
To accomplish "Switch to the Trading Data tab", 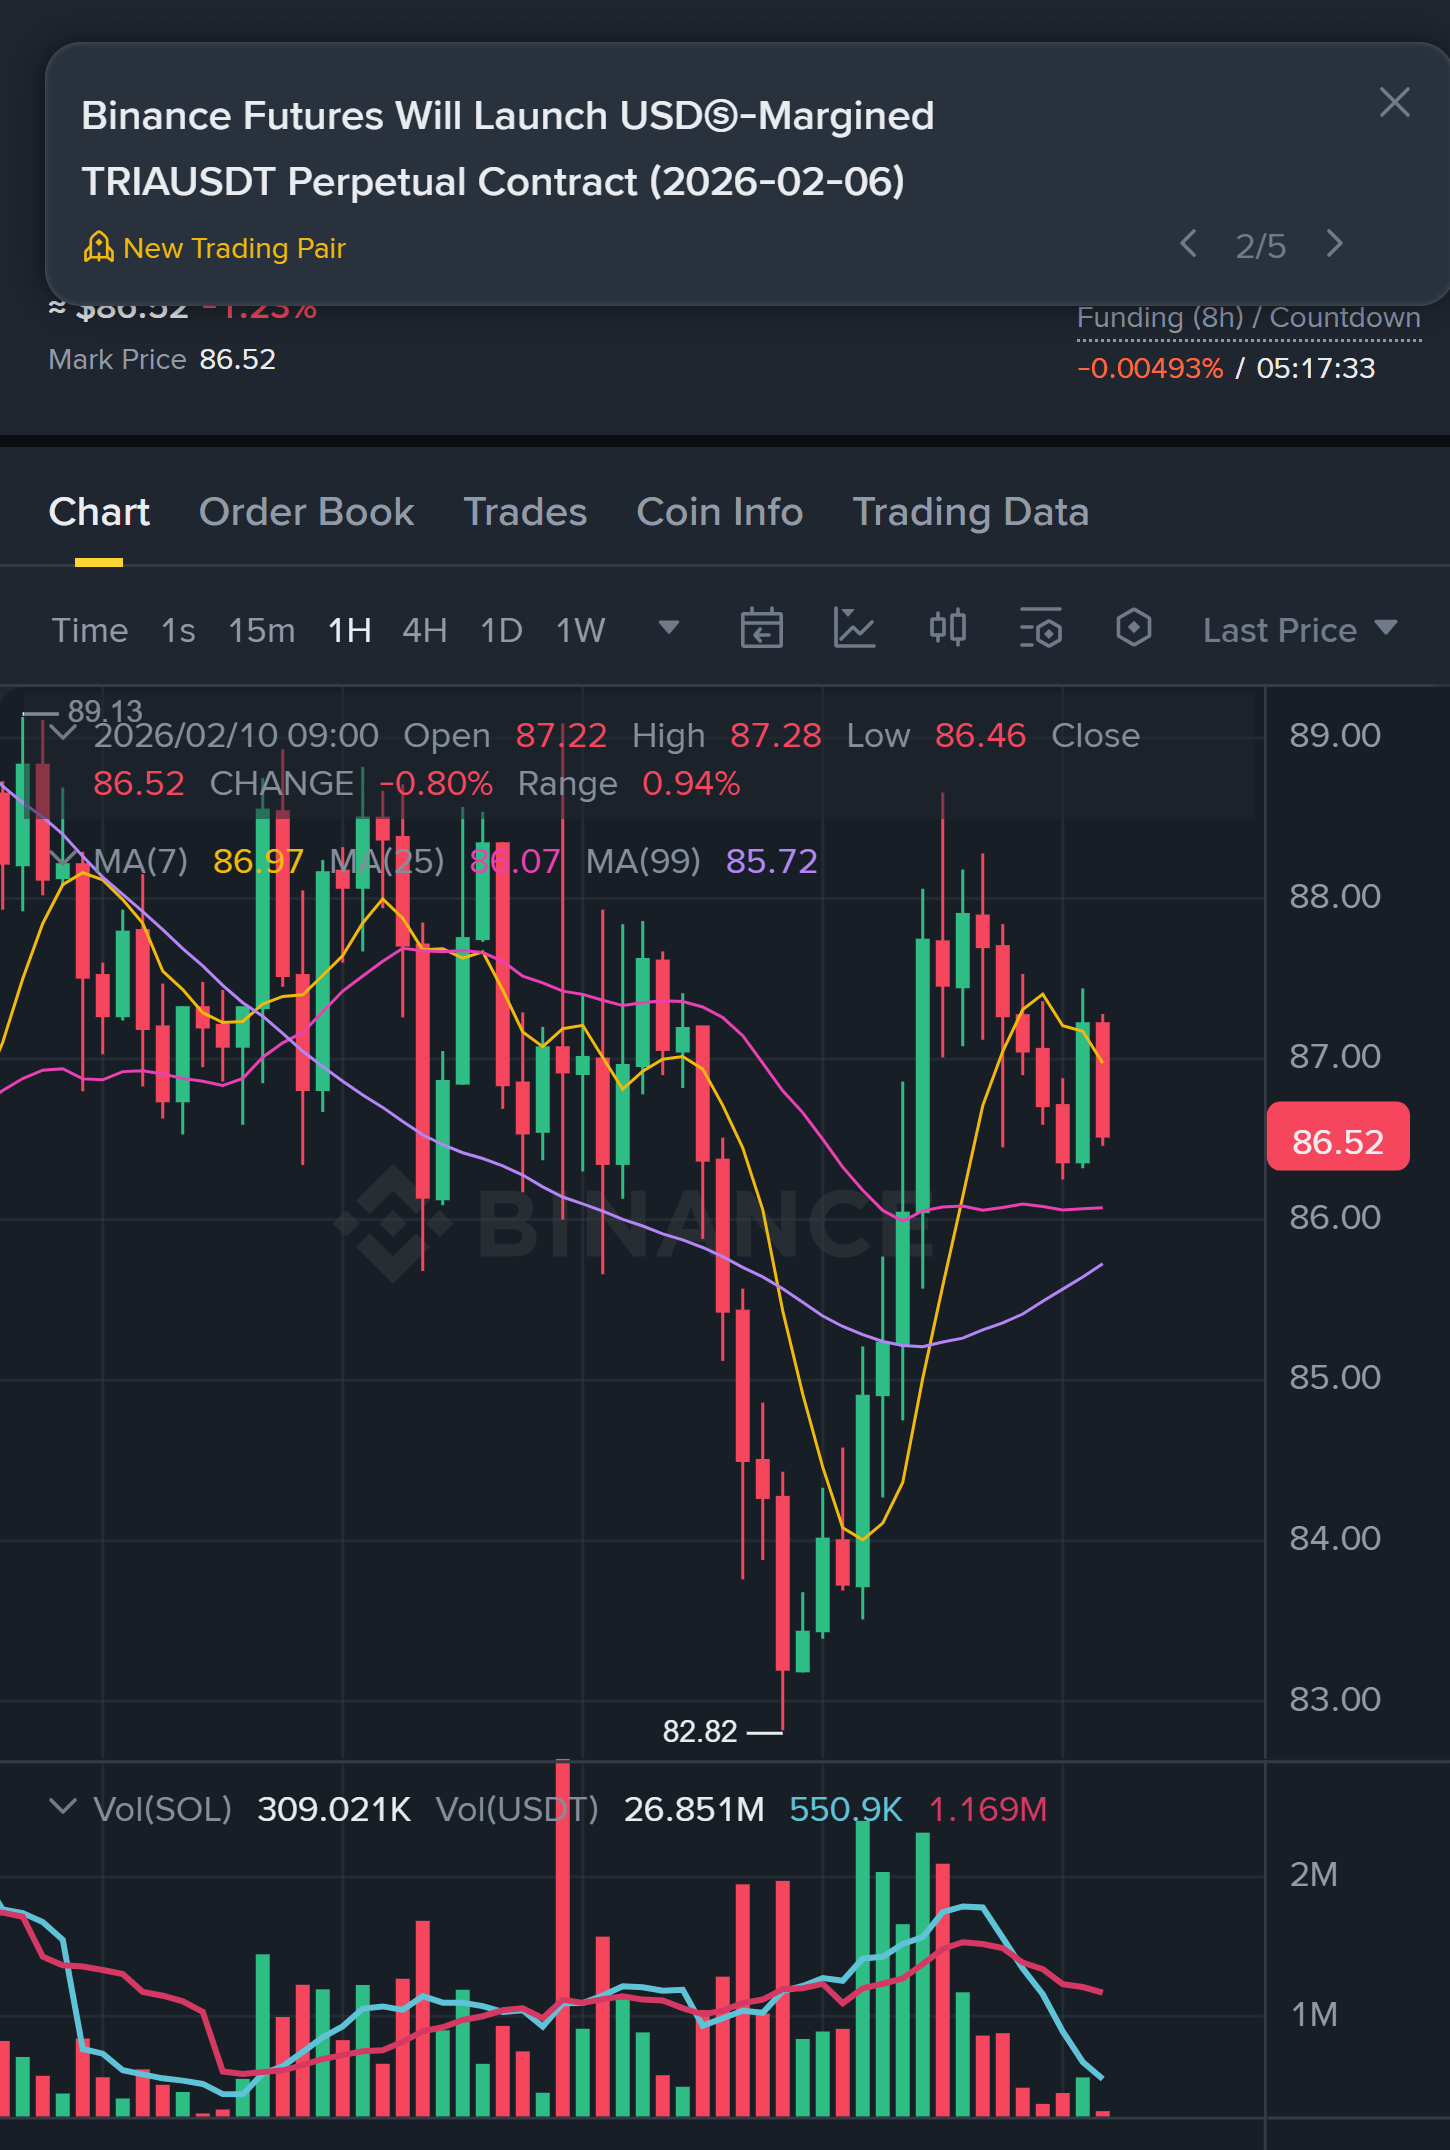I will 970,512.
